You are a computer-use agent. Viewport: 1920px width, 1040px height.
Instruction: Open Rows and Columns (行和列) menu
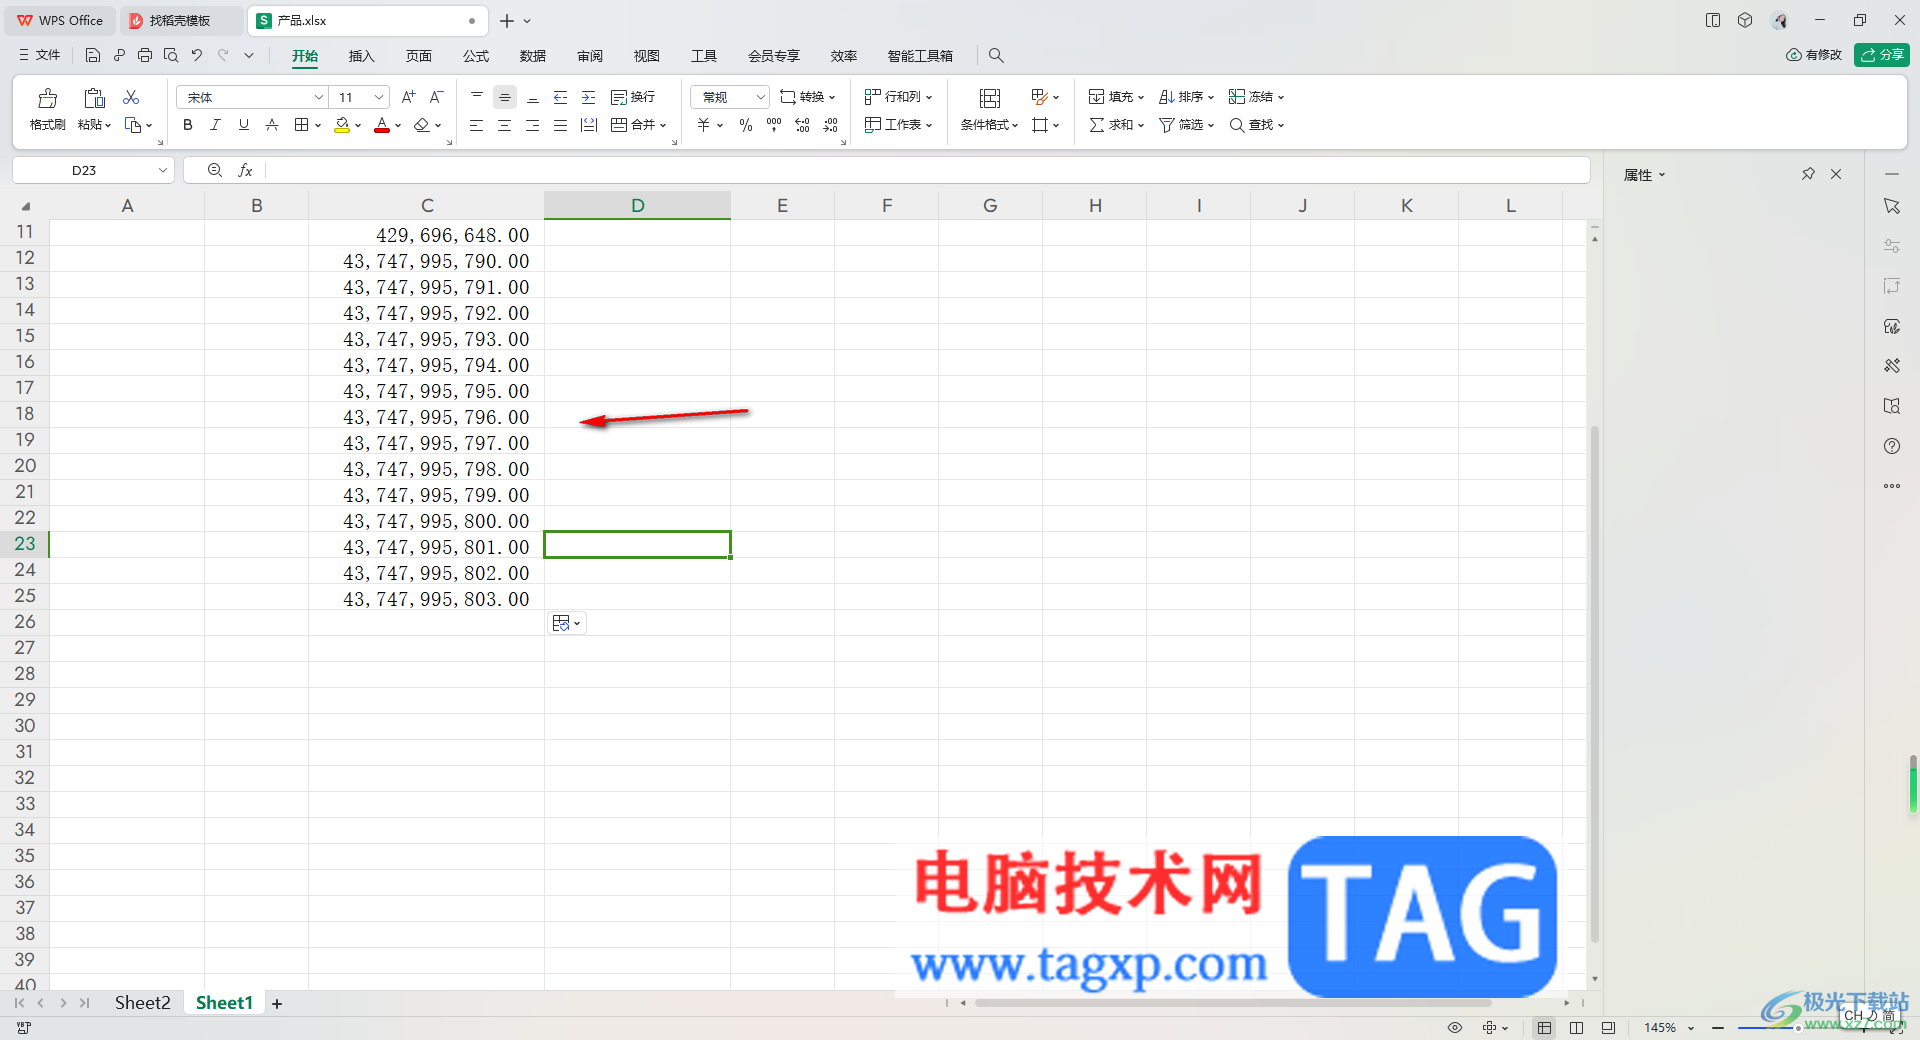point(898,97)
